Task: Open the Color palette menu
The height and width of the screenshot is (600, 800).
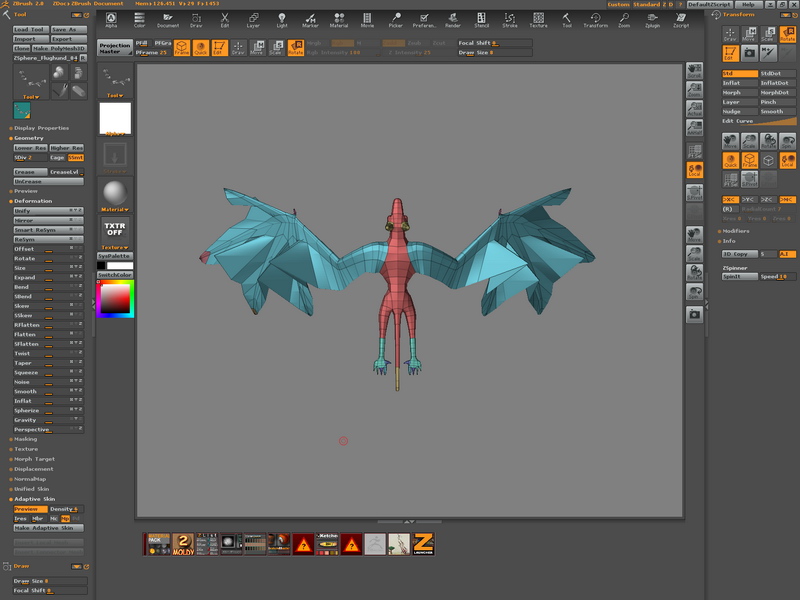Action: pos(139,19)
